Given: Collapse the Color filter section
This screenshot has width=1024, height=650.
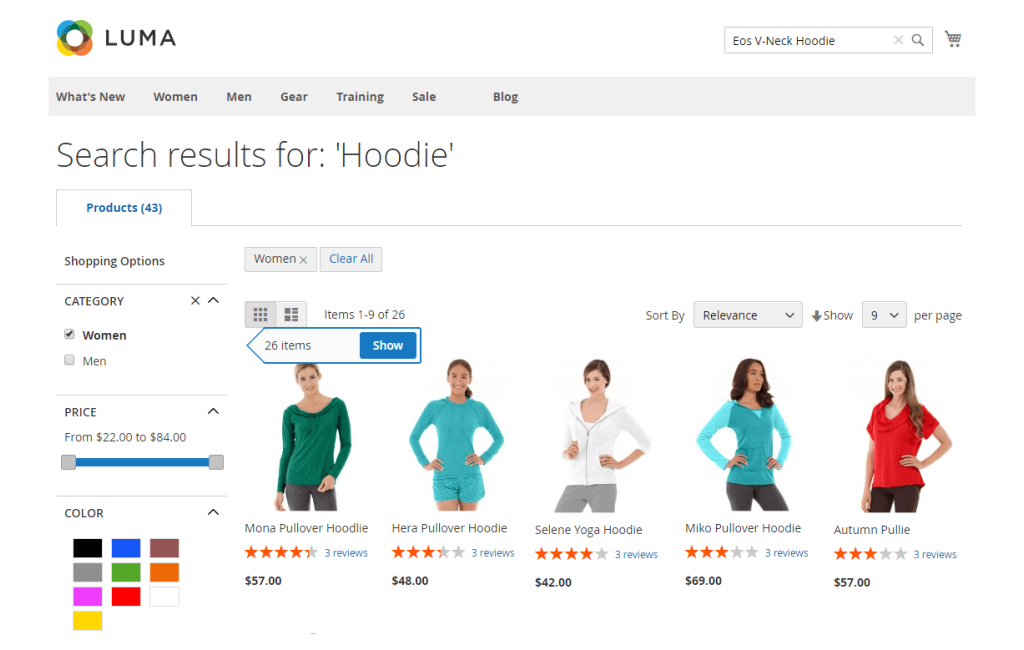Looking at the screenshot, I should tap(213, 512).
